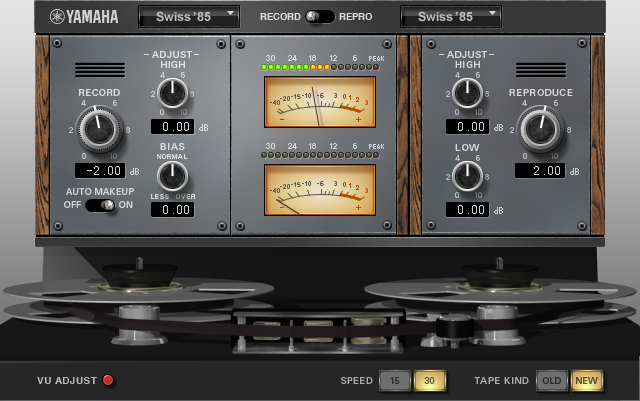Click the TAPE KIND label

502,381
